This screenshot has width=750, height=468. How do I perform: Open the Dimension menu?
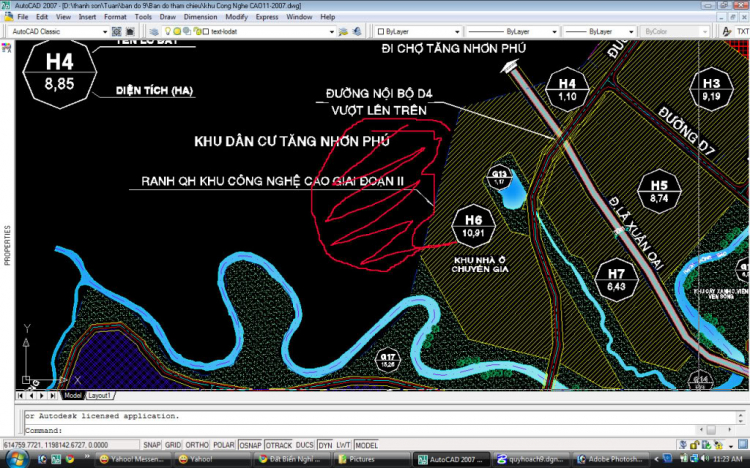coord(200,17)
